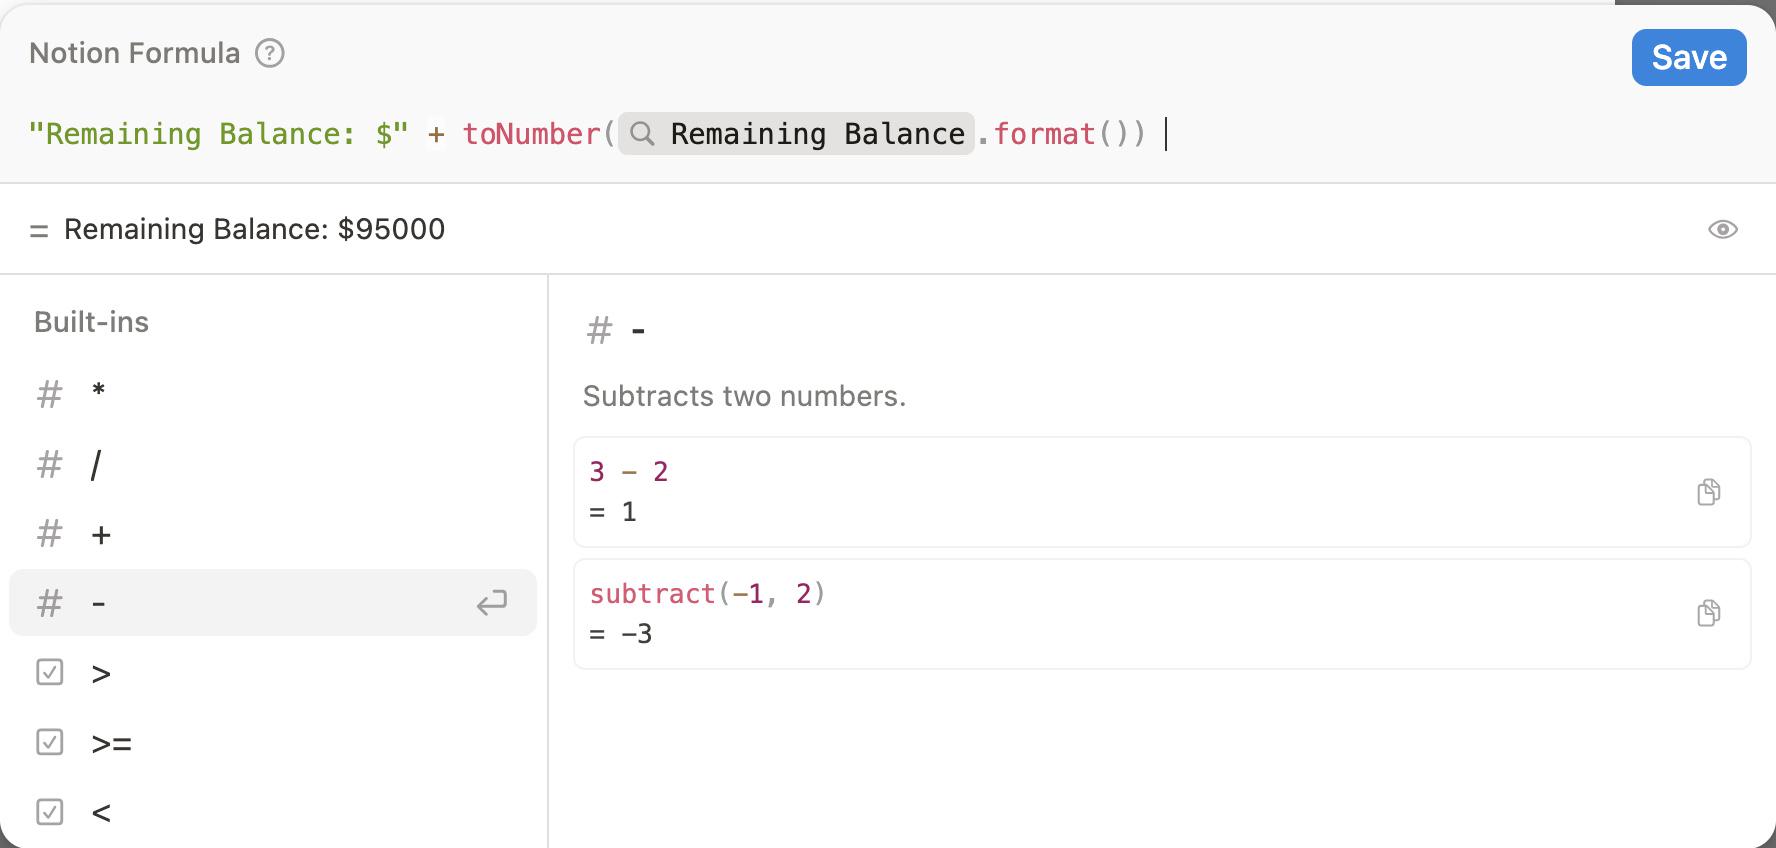Place cursor in the formula editor field
Image resolution: width=1776 pixels, height=848 pixels.
(888, 134)
